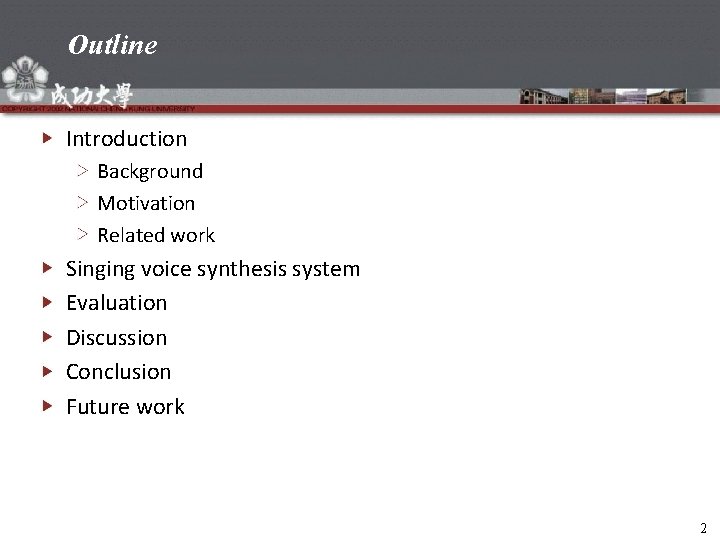Click 'Singing voice synthesis system' bullet
This screenshot has height=540, width=720.
pos(213,270)
